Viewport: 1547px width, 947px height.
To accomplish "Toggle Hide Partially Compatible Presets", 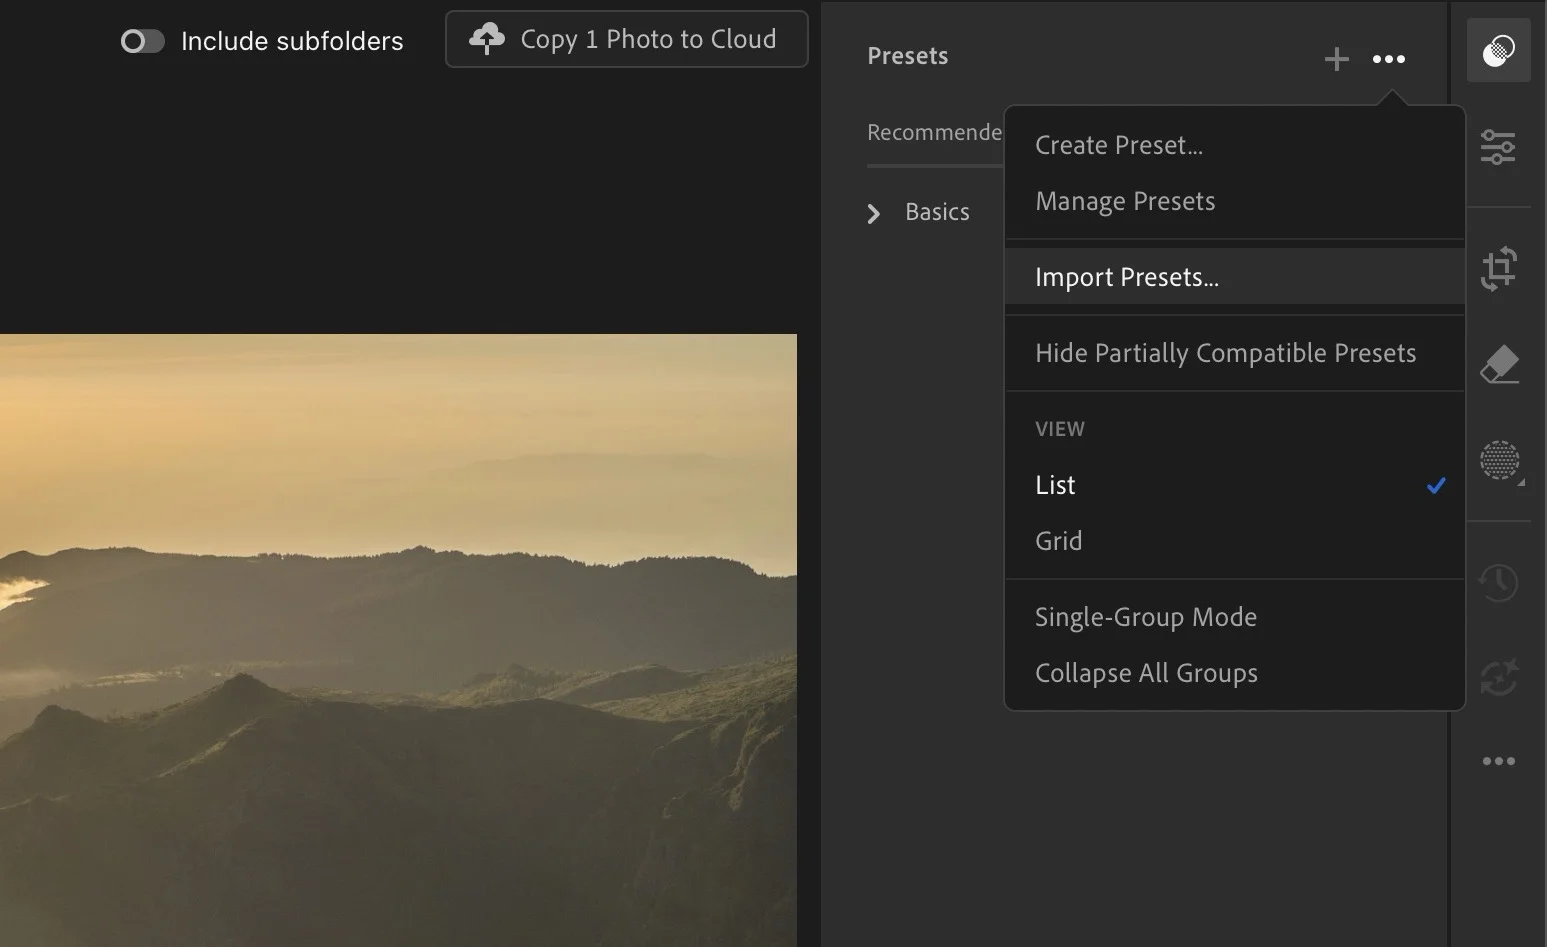I will pos(1225,352).
